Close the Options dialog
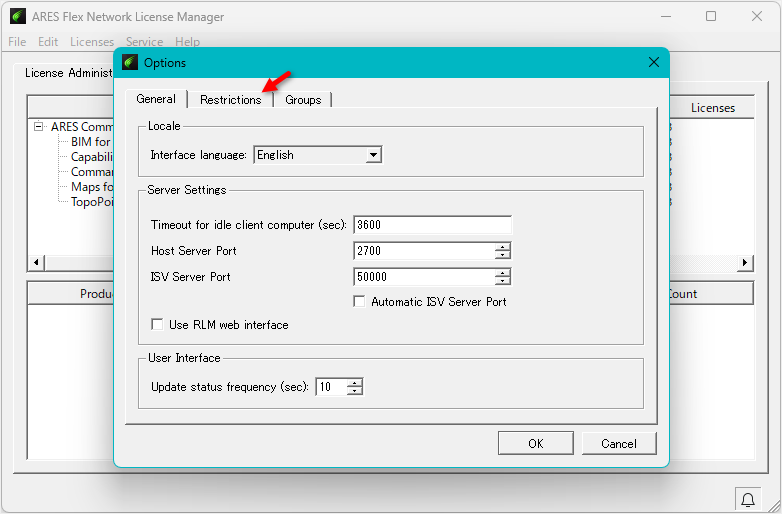This screenshot has width=782, height=514. pyautogui.click(x=654, y=62)
